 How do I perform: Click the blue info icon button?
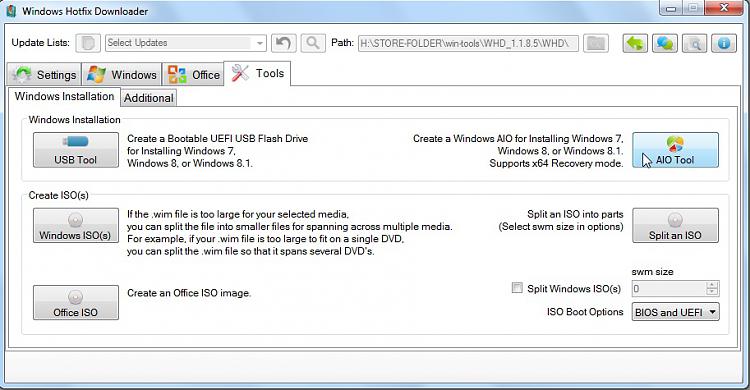coord(724,43)
